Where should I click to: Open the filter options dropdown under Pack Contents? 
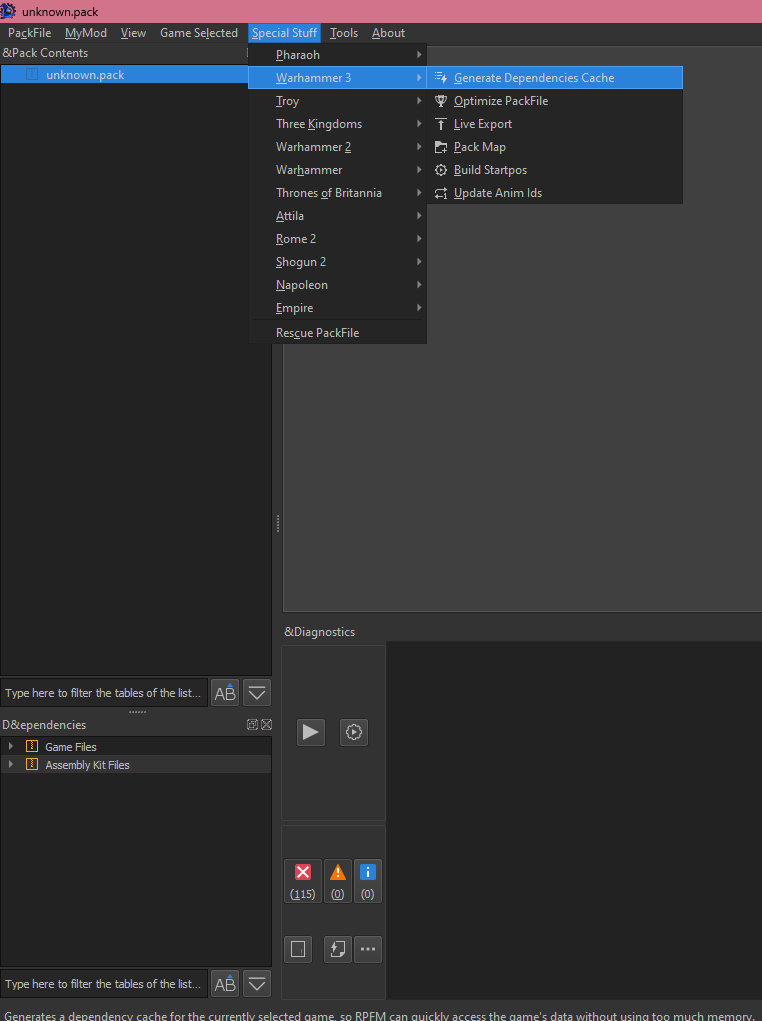tap(257, 693)
